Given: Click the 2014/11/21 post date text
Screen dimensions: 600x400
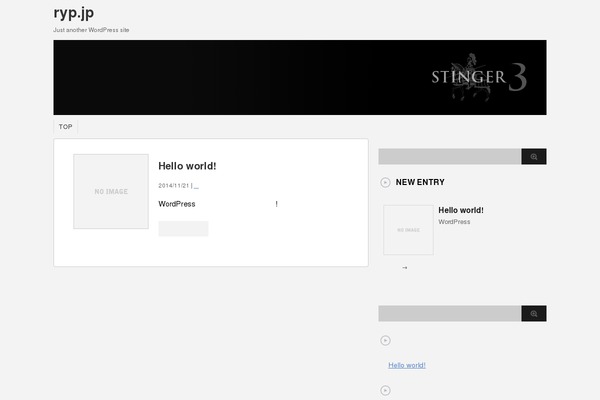Looking at the screenshot, I should pos(174,186).
